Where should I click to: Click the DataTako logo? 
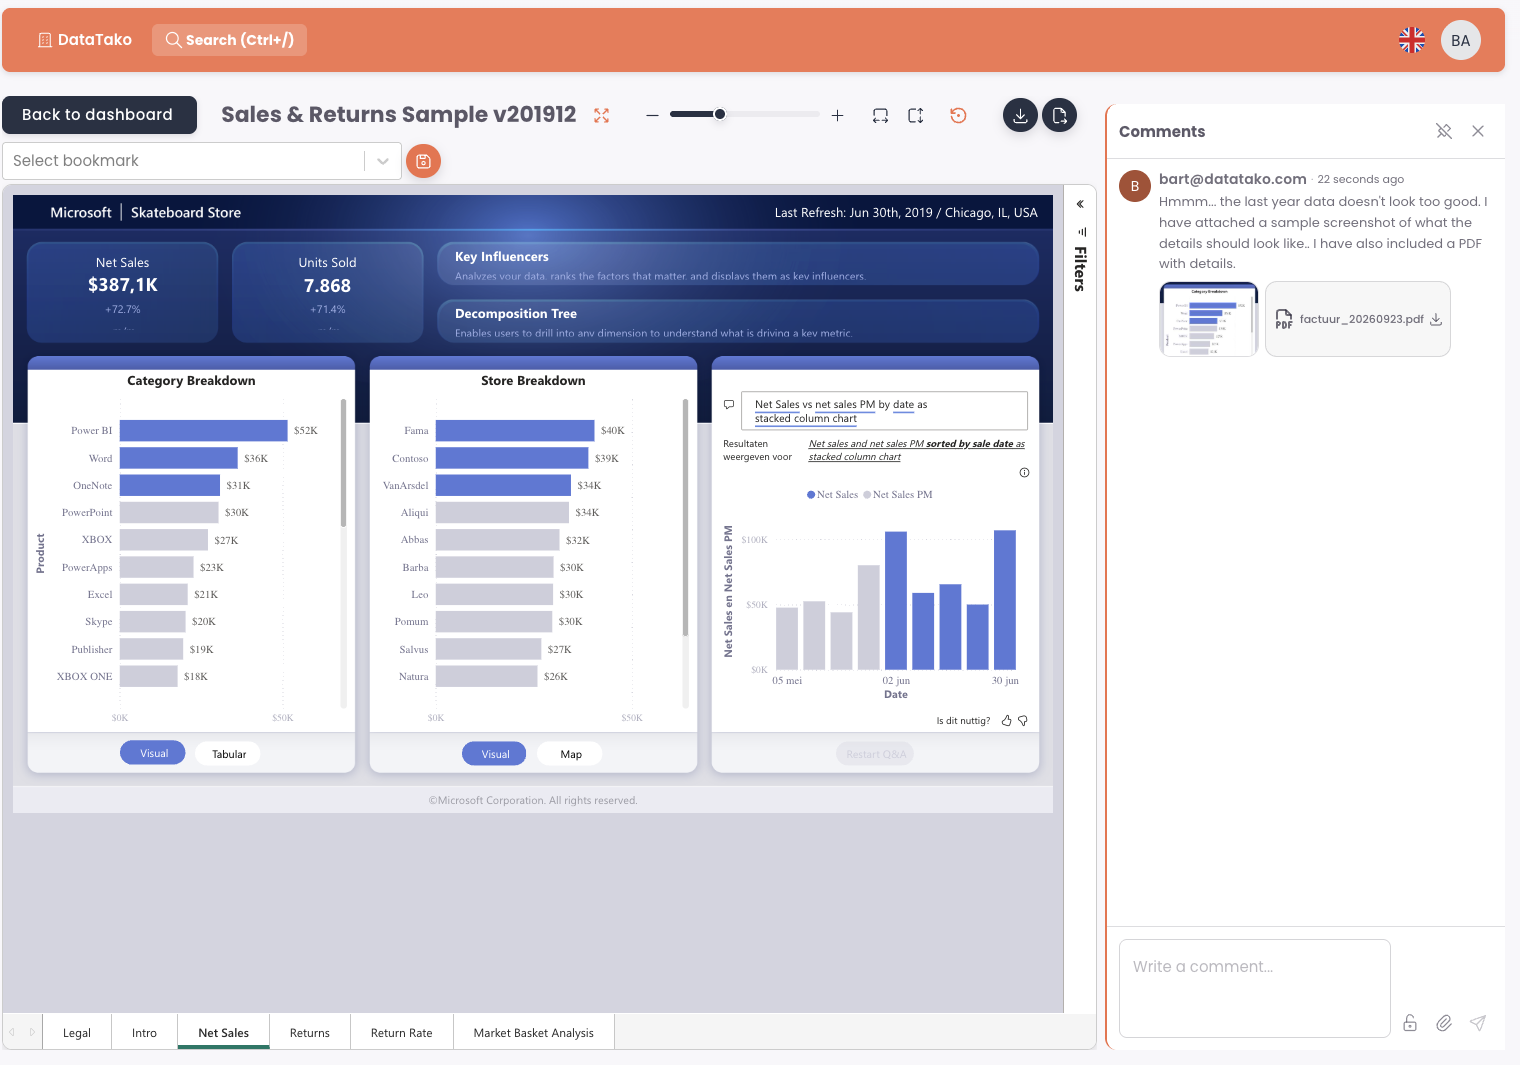[84, 40]
